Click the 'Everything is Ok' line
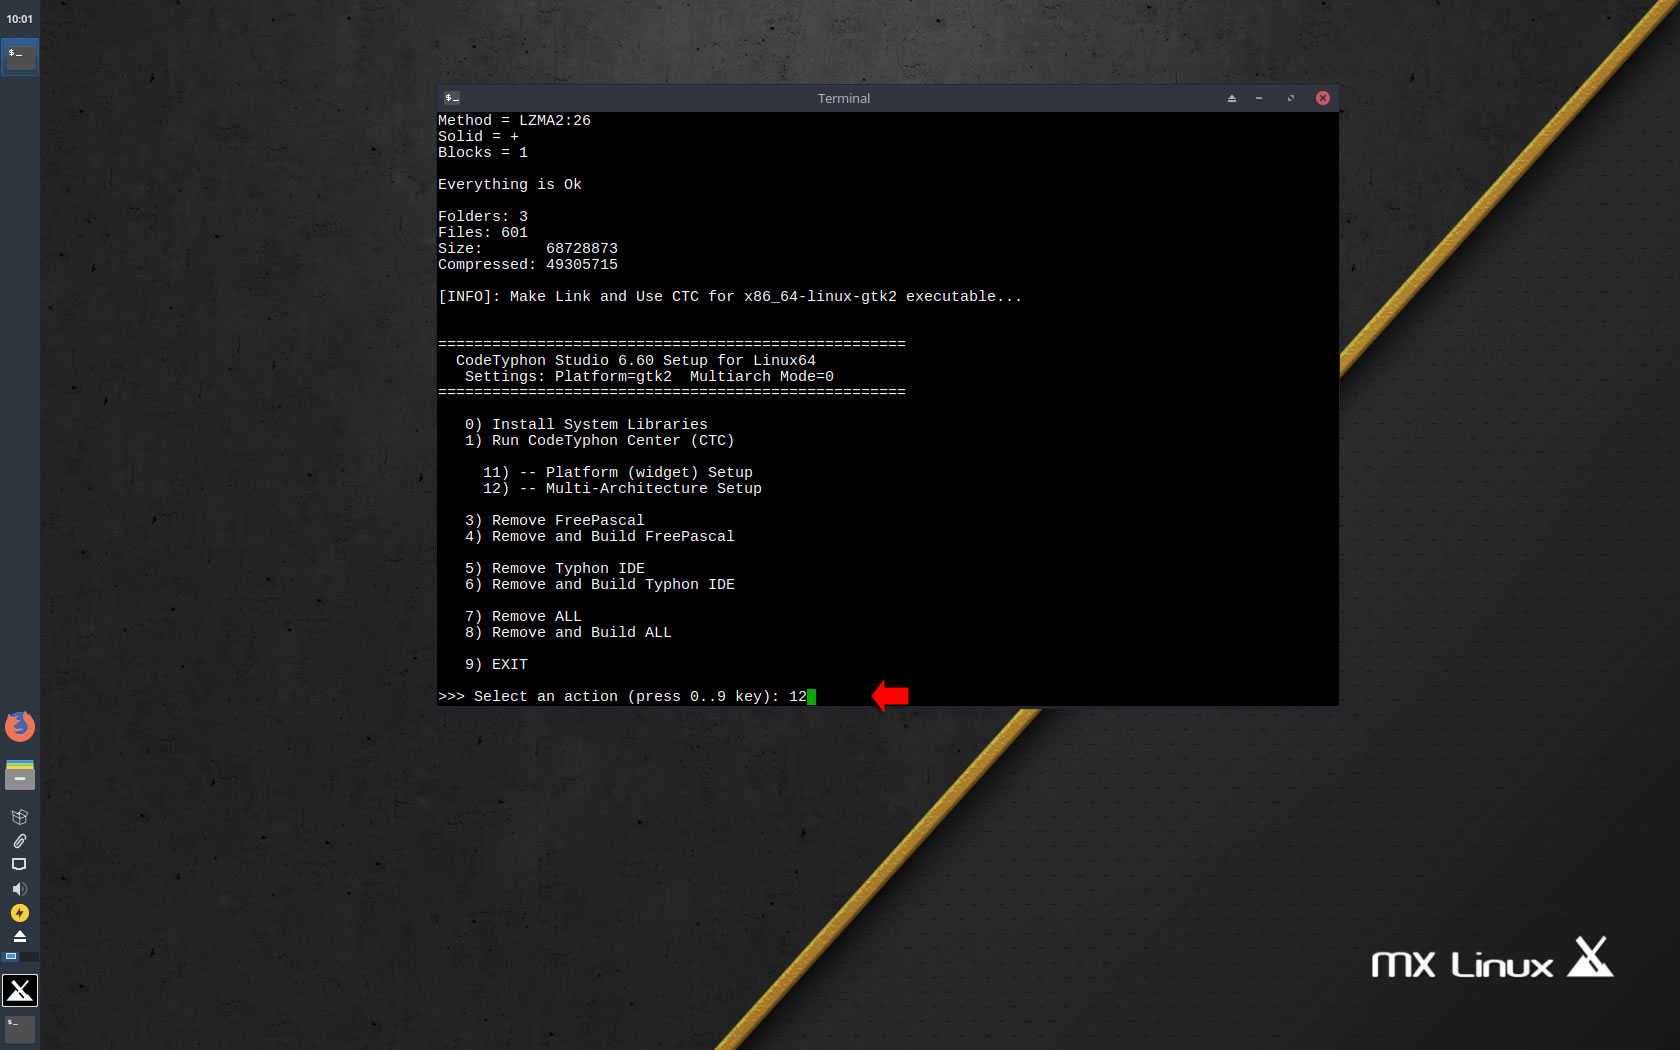 [510, 184]
